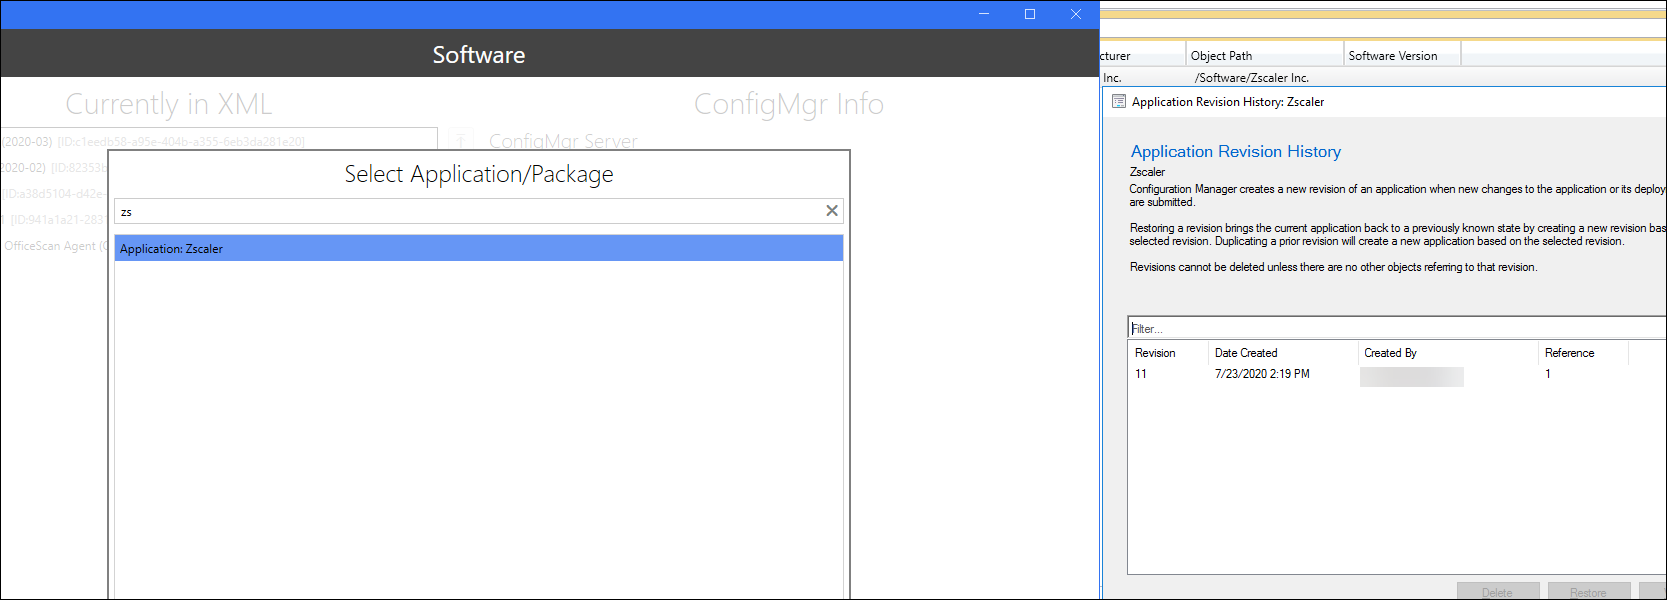Screen dimensions: 1667x600
Task: Click the Delete button in Revision History
Action: (1497, 592)
